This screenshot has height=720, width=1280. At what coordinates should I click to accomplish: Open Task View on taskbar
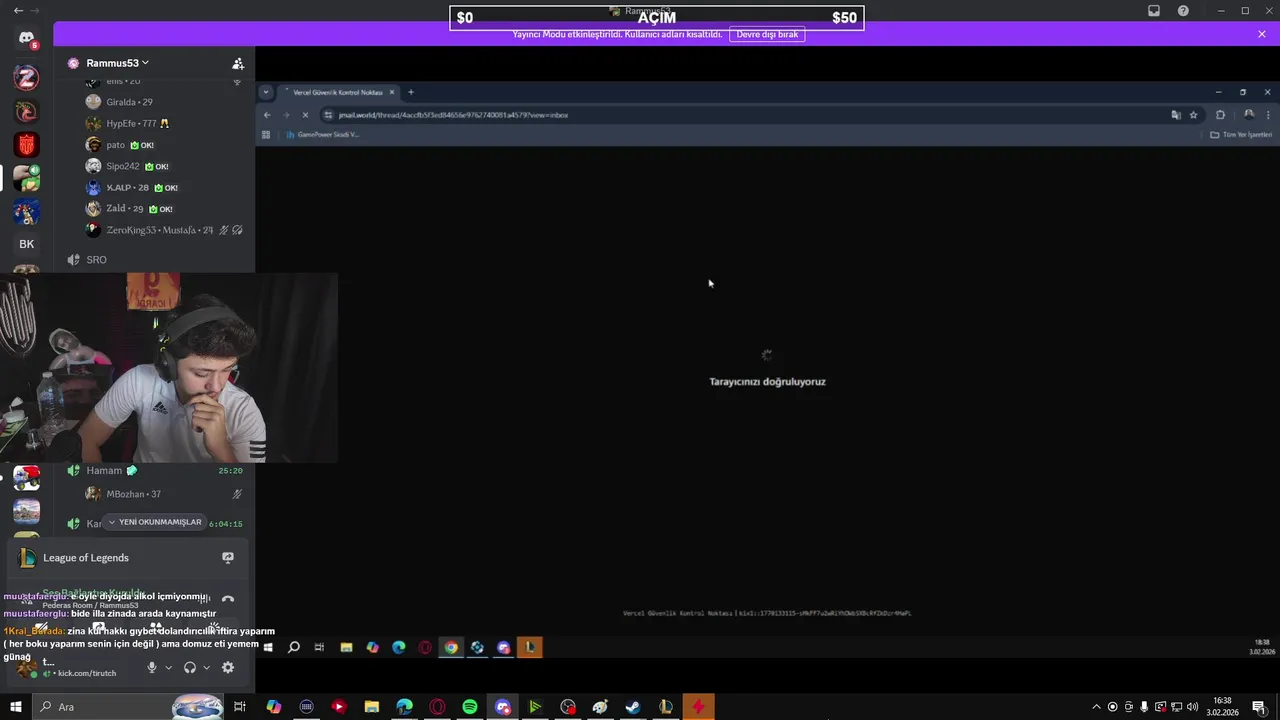(x=240, y=707)
